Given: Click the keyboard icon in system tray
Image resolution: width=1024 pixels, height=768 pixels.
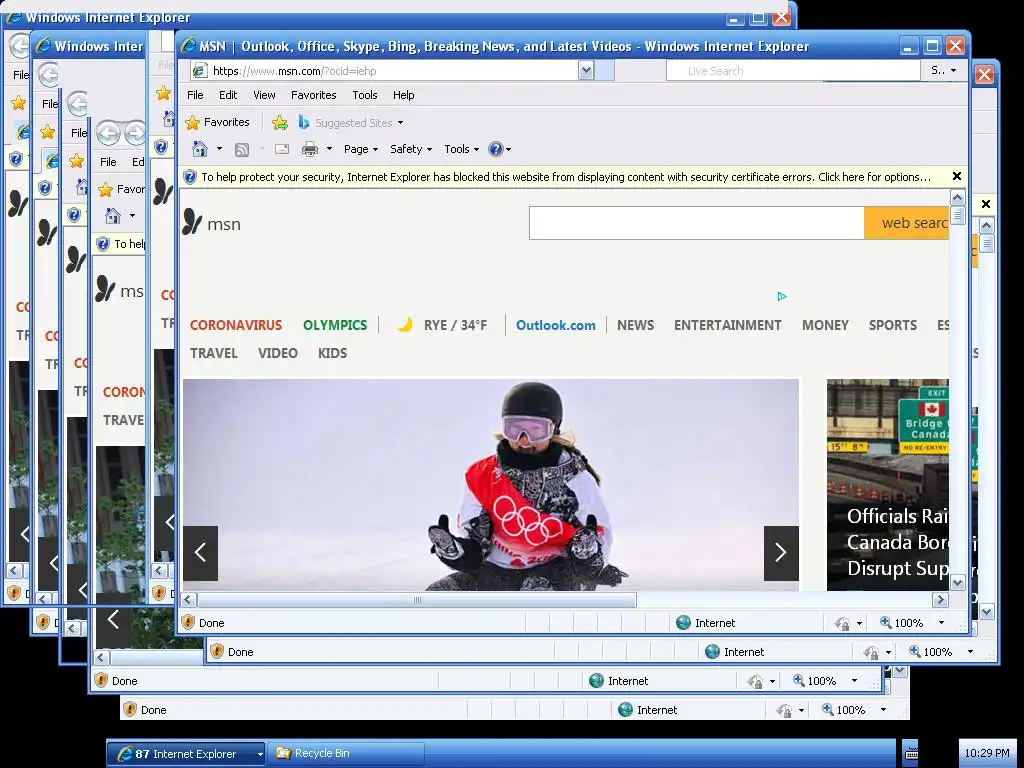Looking at the screenshot, I should [911, 753].
